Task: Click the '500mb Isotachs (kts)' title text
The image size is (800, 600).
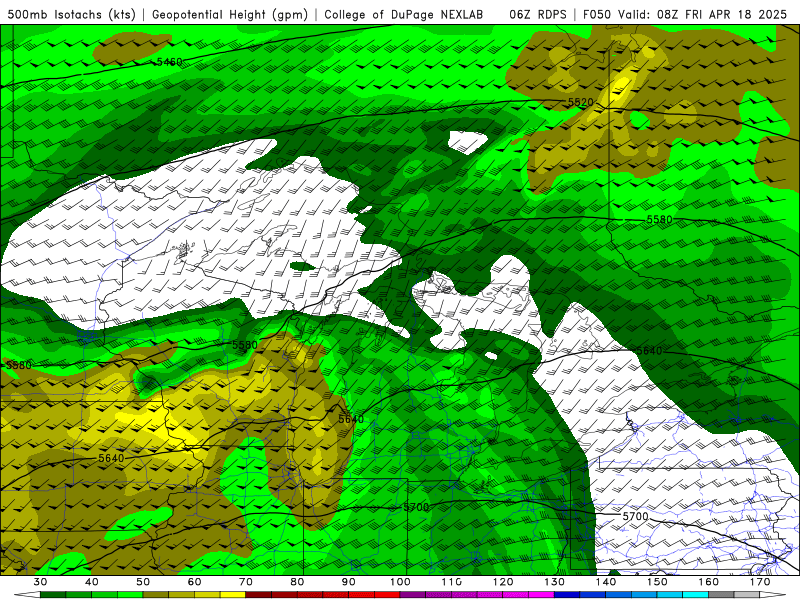Action: (x=71, y=15)
